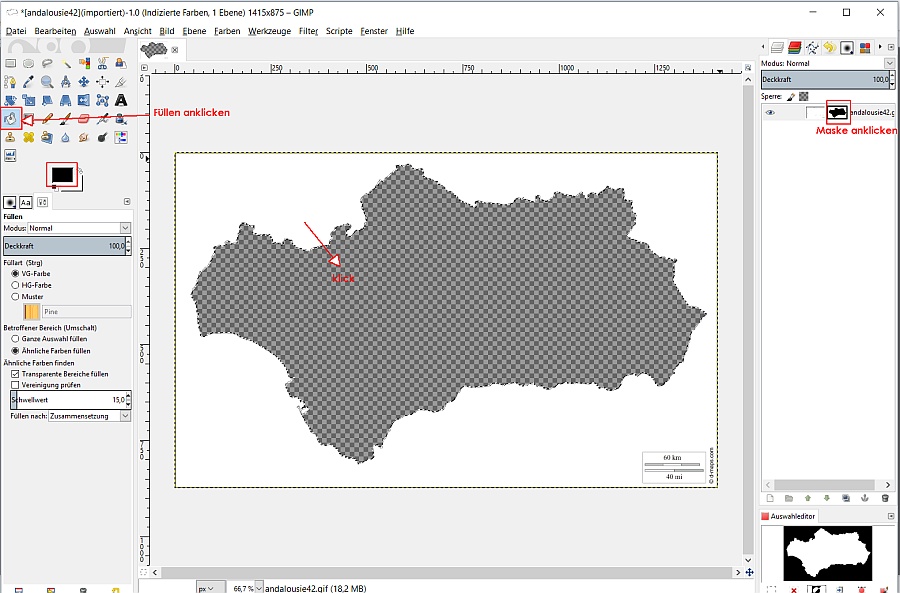Open the Ebene menu
Viewport: 900px width, 593px height.
(194, 31)
